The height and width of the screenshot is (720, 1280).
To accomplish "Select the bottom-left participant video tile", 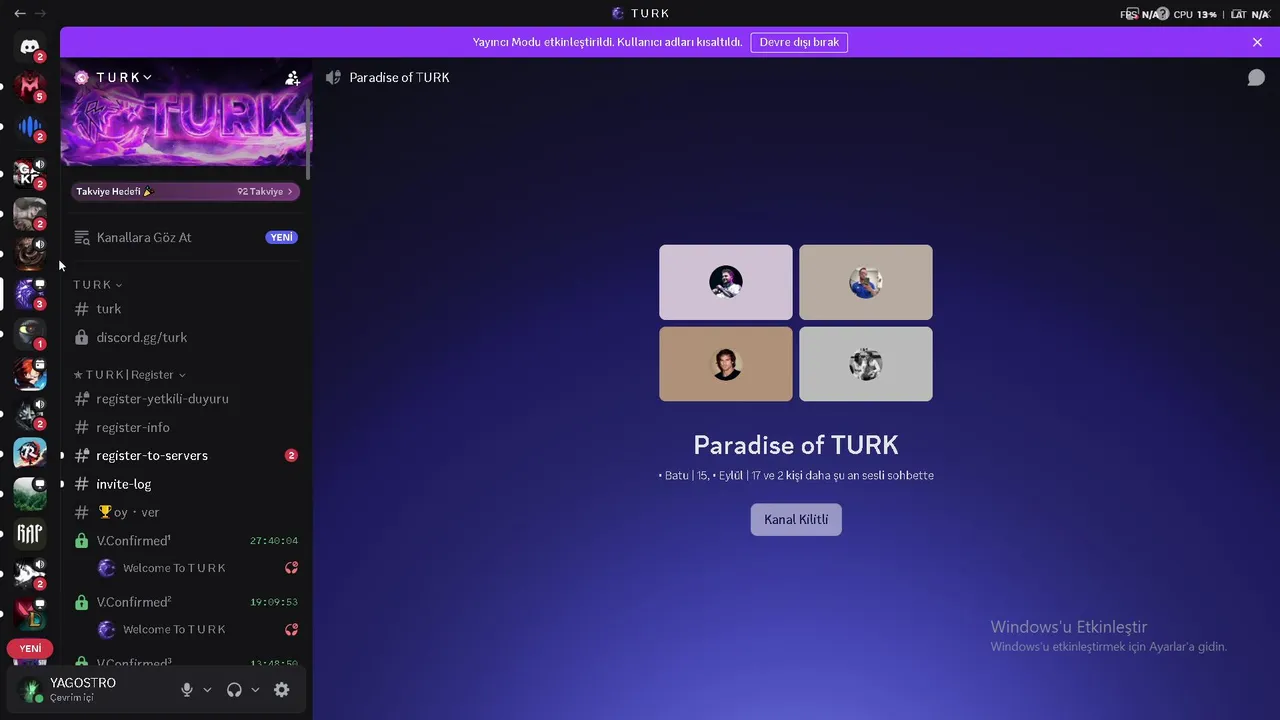I will [726, 364].
